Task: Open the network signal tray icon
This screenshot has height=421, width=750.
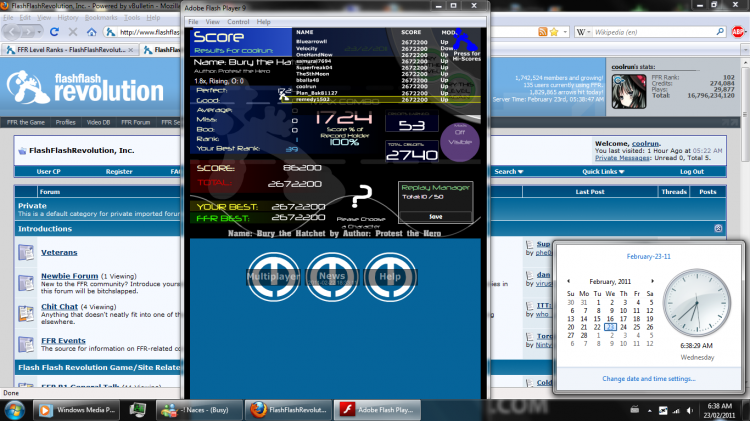Action: click(676, 410)
